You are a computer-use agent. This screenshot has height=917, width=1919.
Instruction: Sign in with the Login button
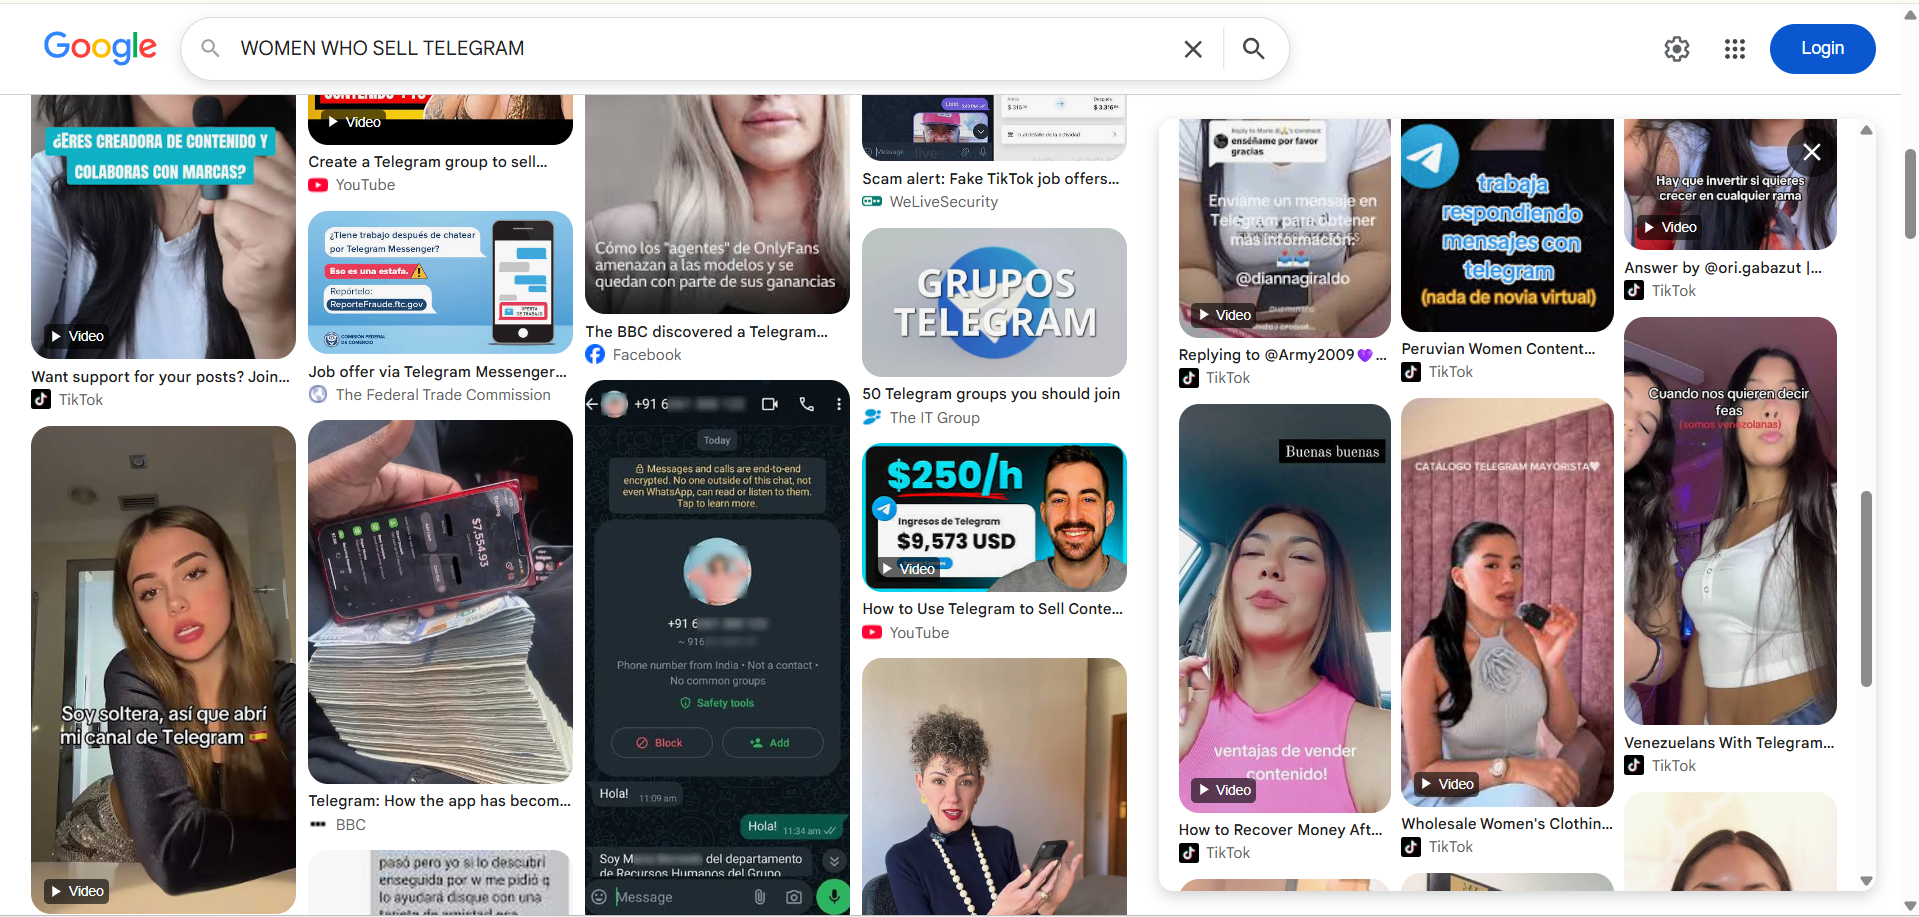1822,49
